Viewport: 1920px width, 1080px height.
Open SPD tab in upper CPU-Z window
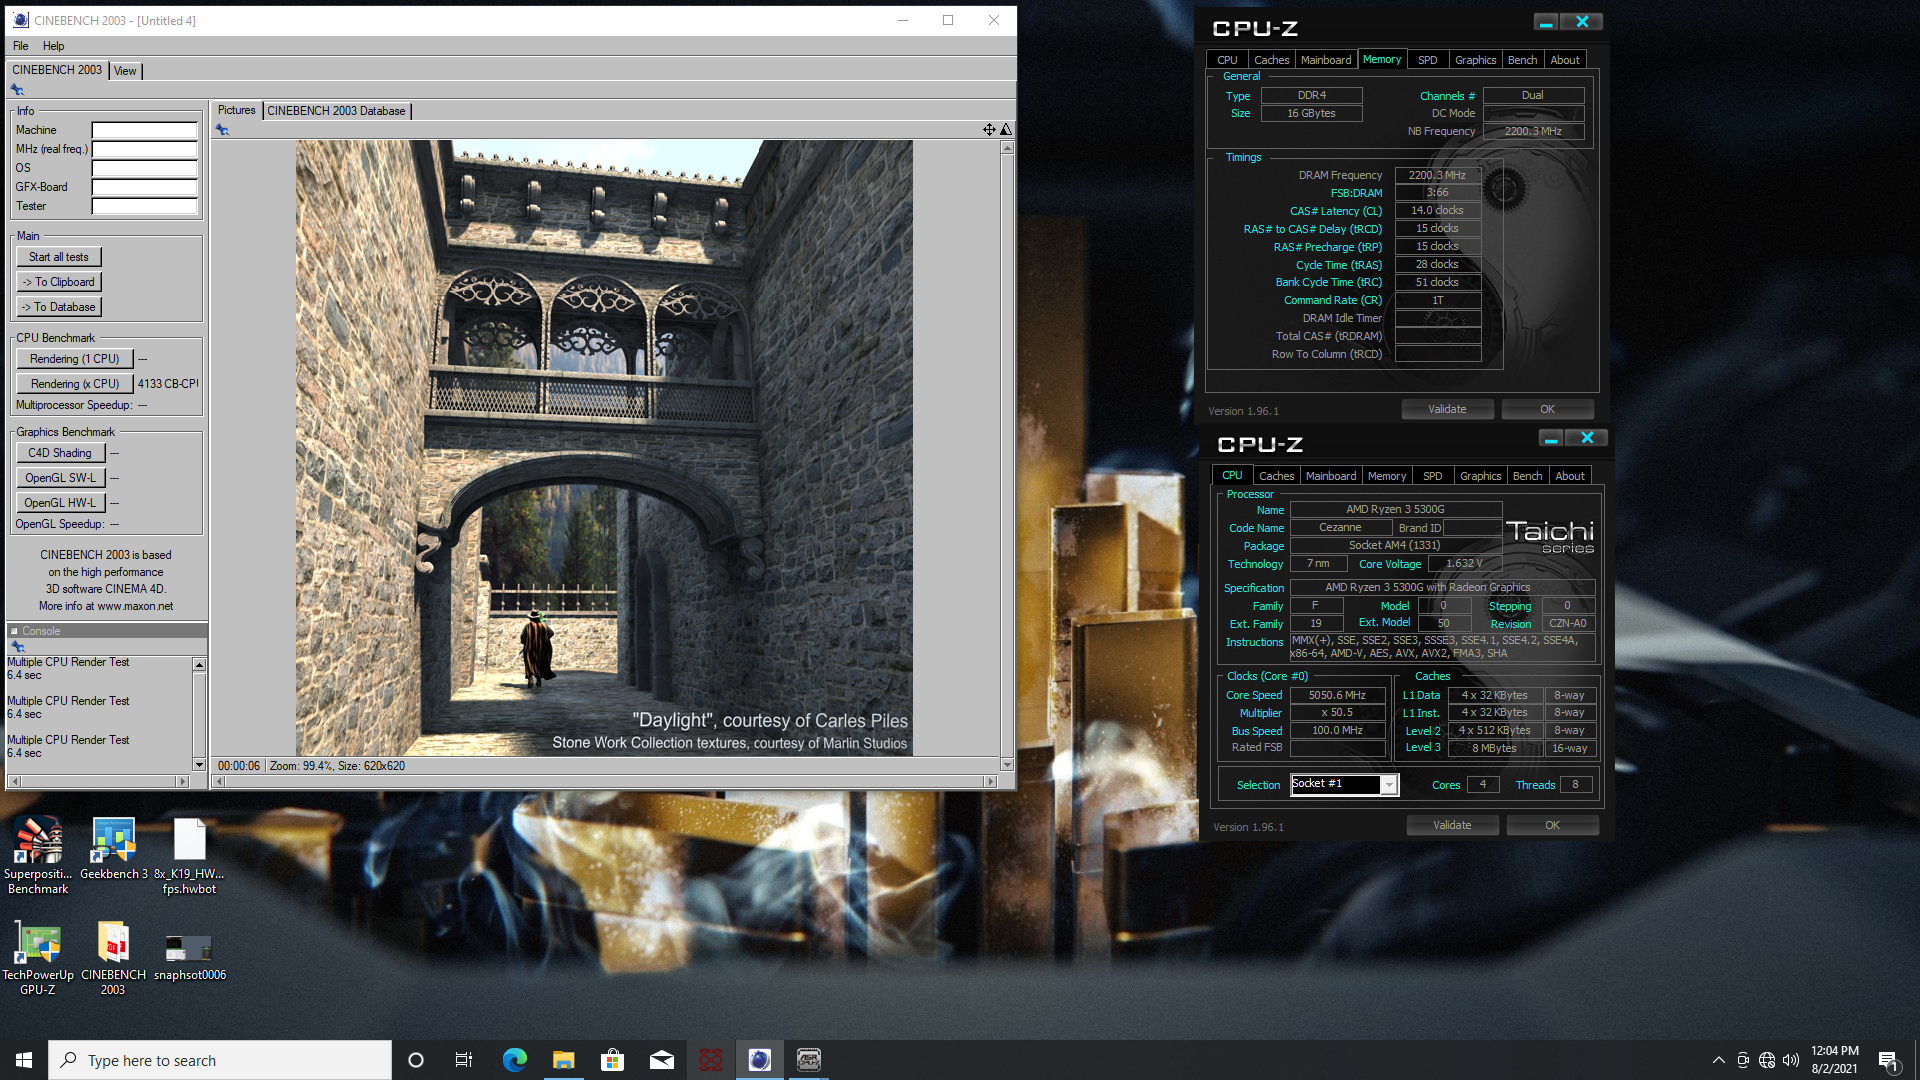[x=1427, y=60]
